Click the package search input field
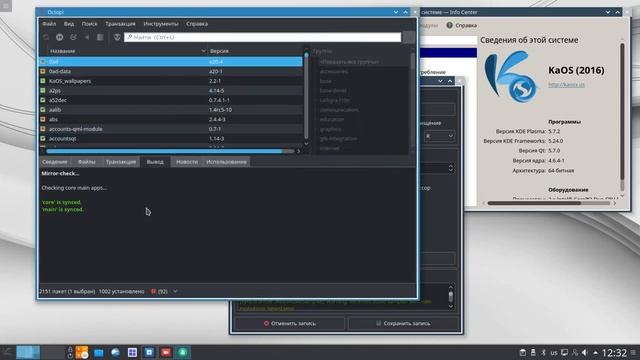640x360 pixels. [x=262, y=37]
